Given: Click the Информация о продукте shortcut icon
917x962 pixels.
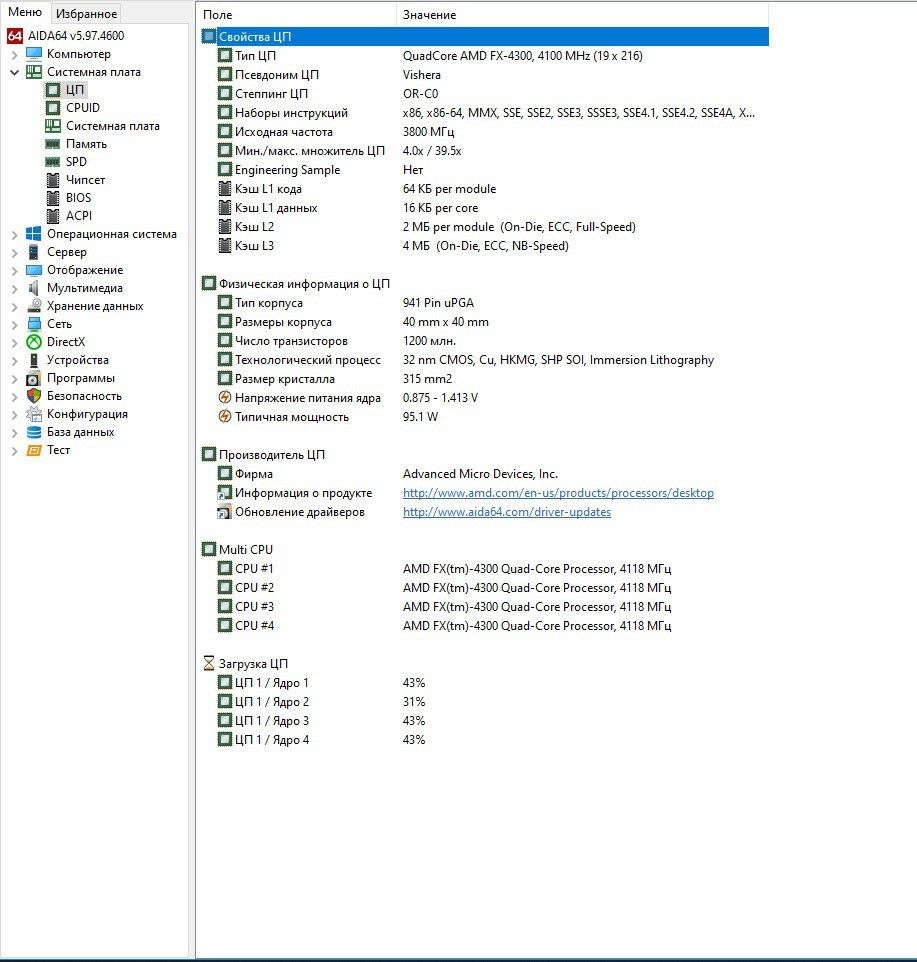Looking at the screenshot, I should [224, 493].
